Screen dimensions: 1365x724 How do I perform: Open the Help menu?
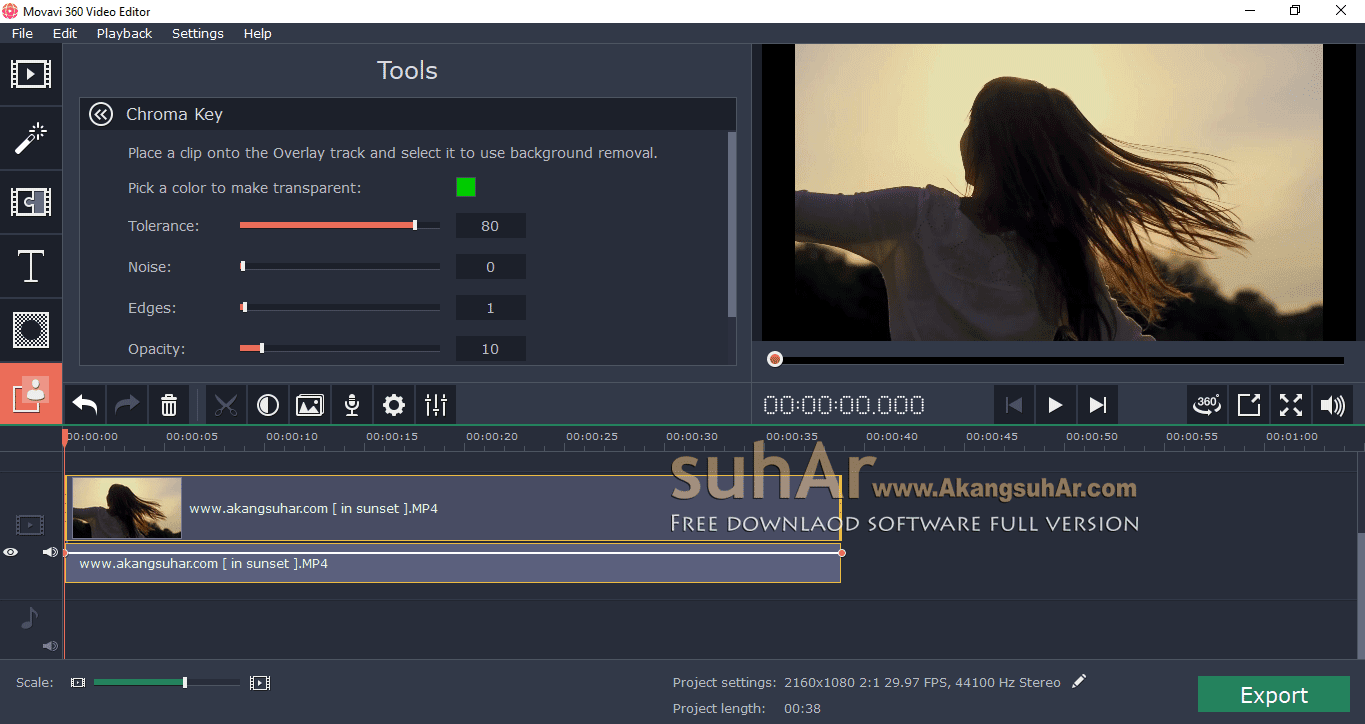click(257, 33)
